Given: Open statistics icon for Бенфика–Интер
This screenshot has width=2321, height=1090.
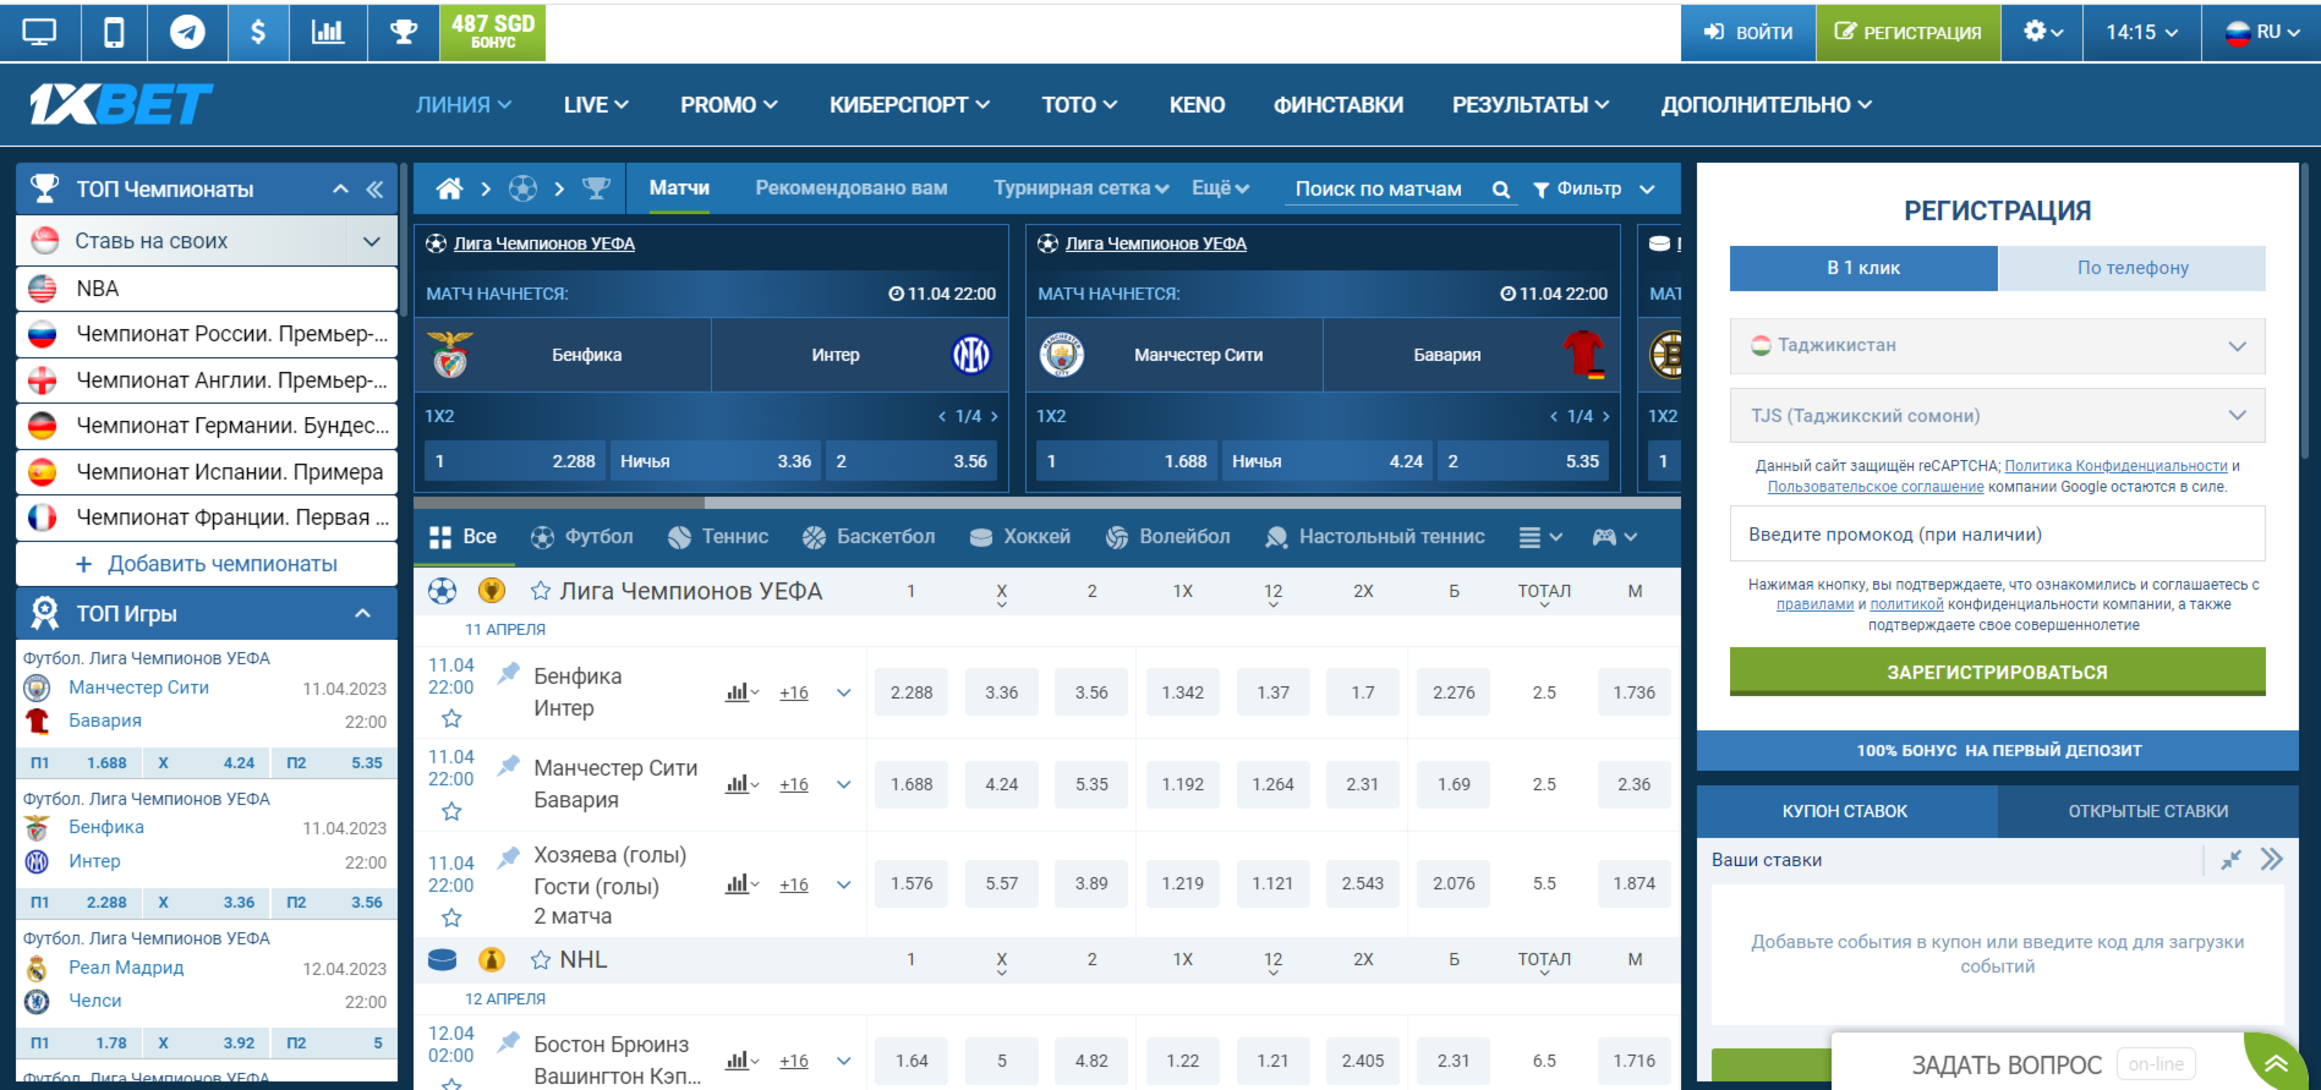Looking at the screenshot, I should [x=741, y=692].
